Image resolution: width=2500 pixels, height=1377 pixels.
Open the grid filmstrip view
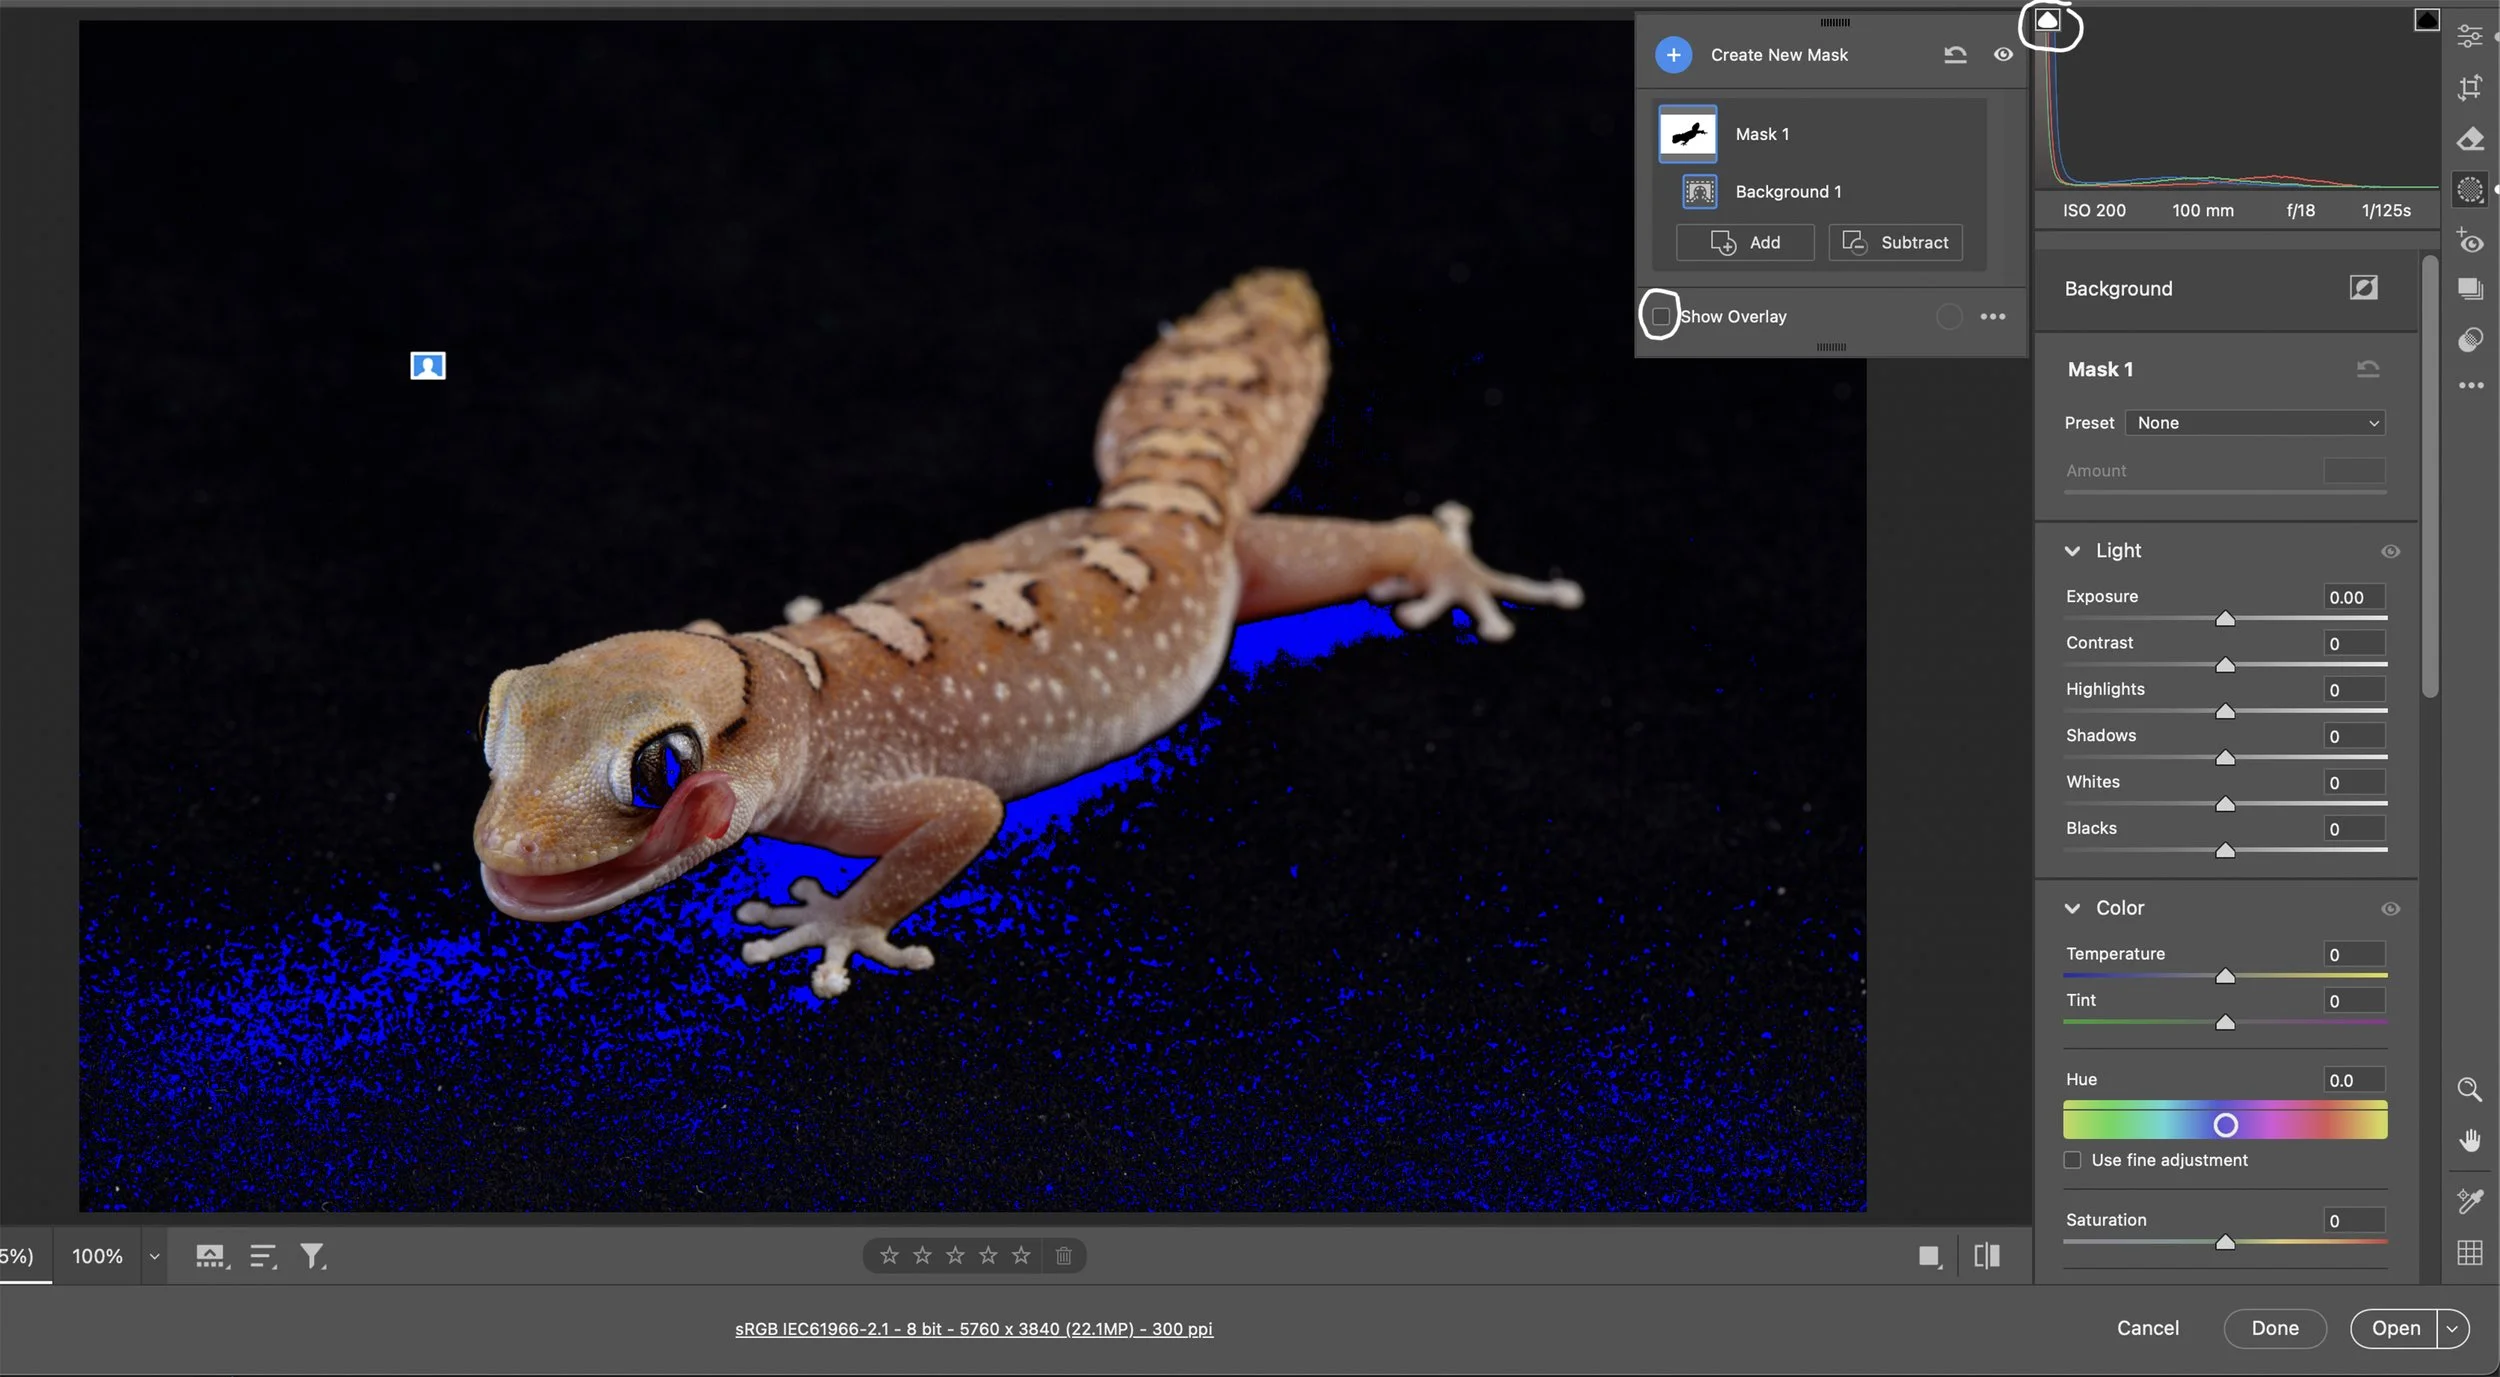tap(2469, 1252)
